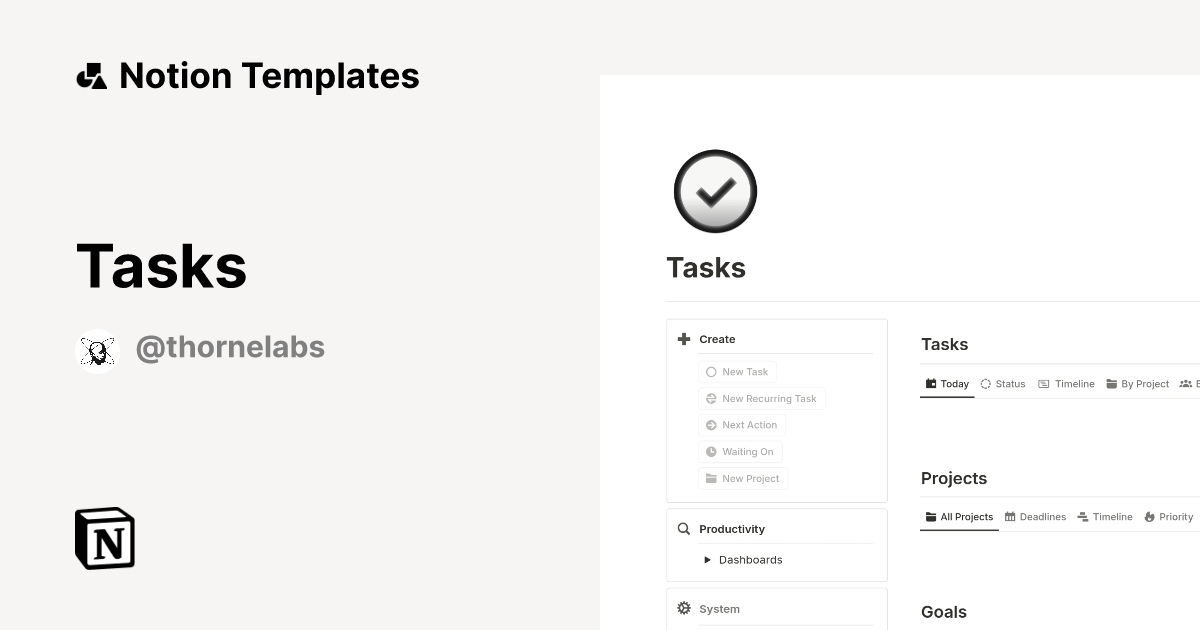
Task: Click the Notion Templates logo icon
Action: pyautogui.click(x=92, y=75)
